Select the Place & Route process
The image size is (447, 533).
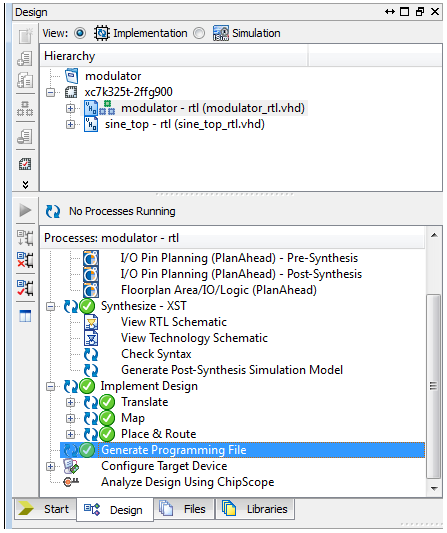(x=158, y=434)
